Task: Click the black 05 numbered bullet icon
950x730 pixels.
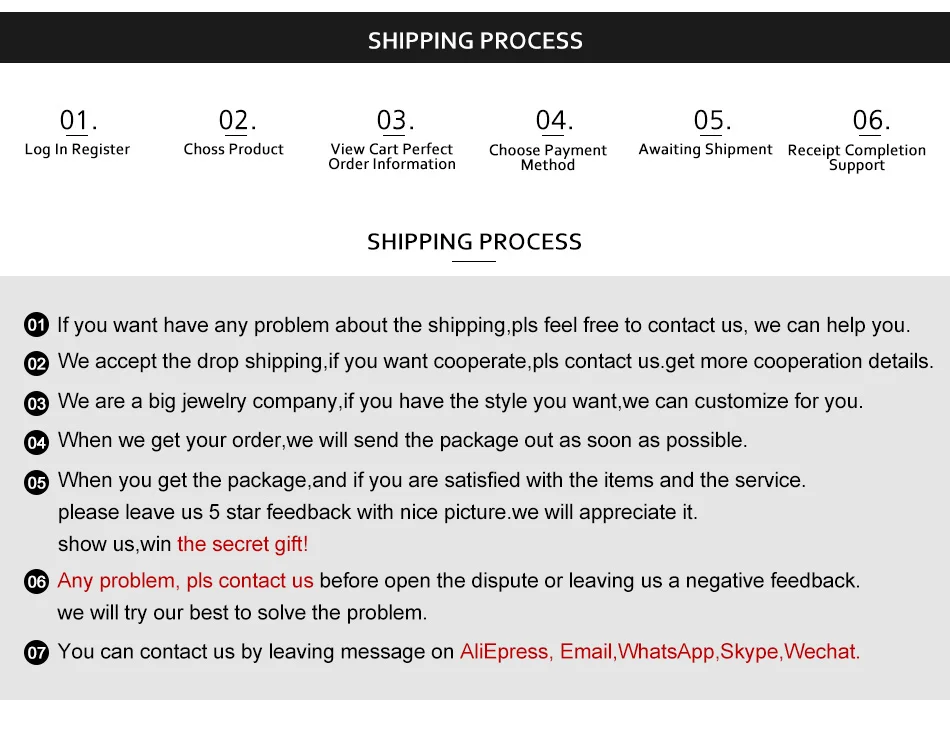Action: pyautogui.click(x=36, y=482)
